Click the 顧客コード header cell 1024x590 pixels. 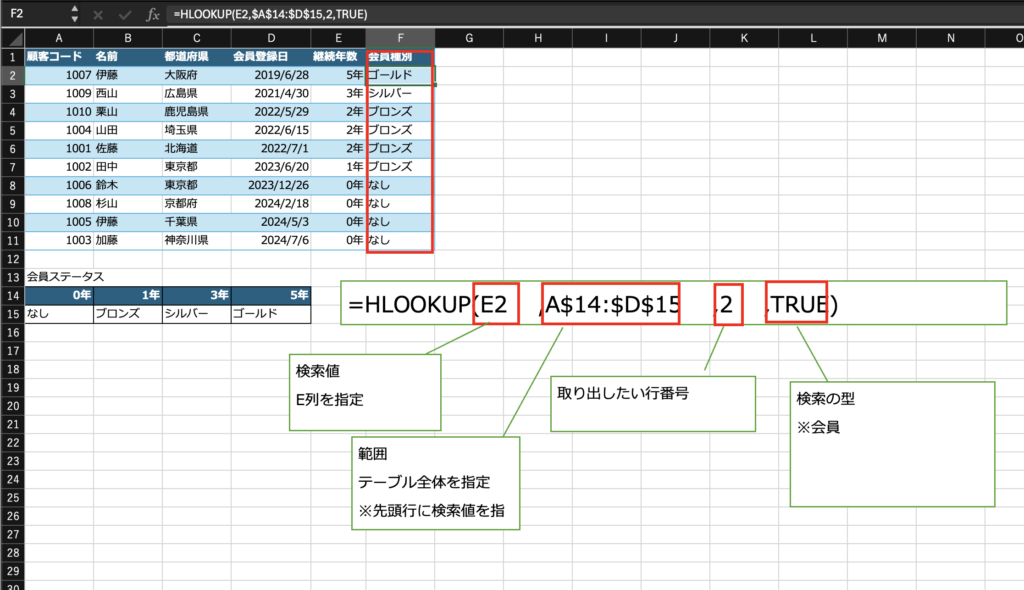point(59,56)
